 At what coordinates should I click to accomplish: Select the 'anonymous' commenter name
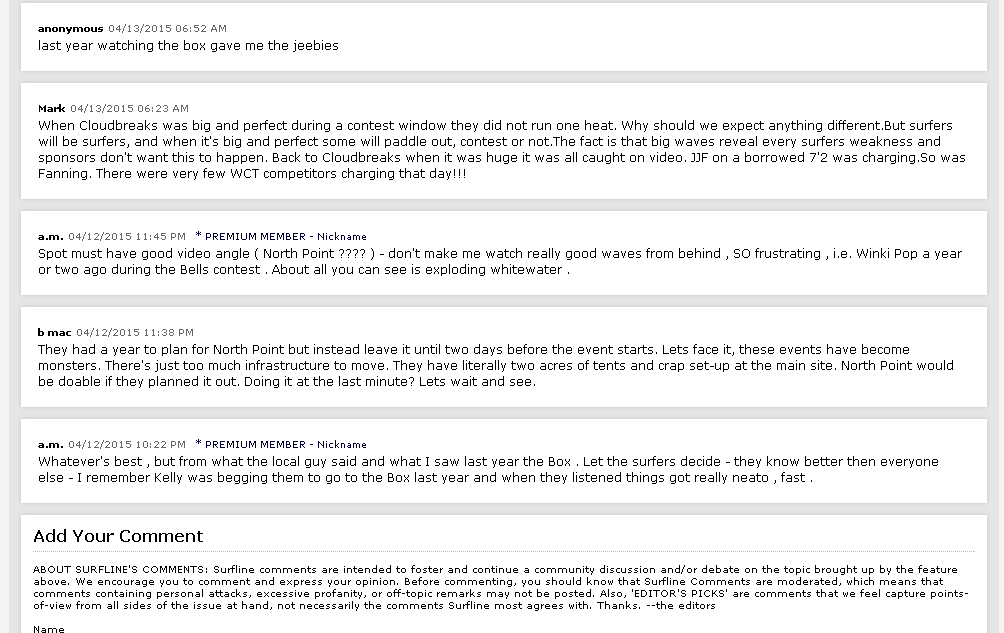coord(70,29)
